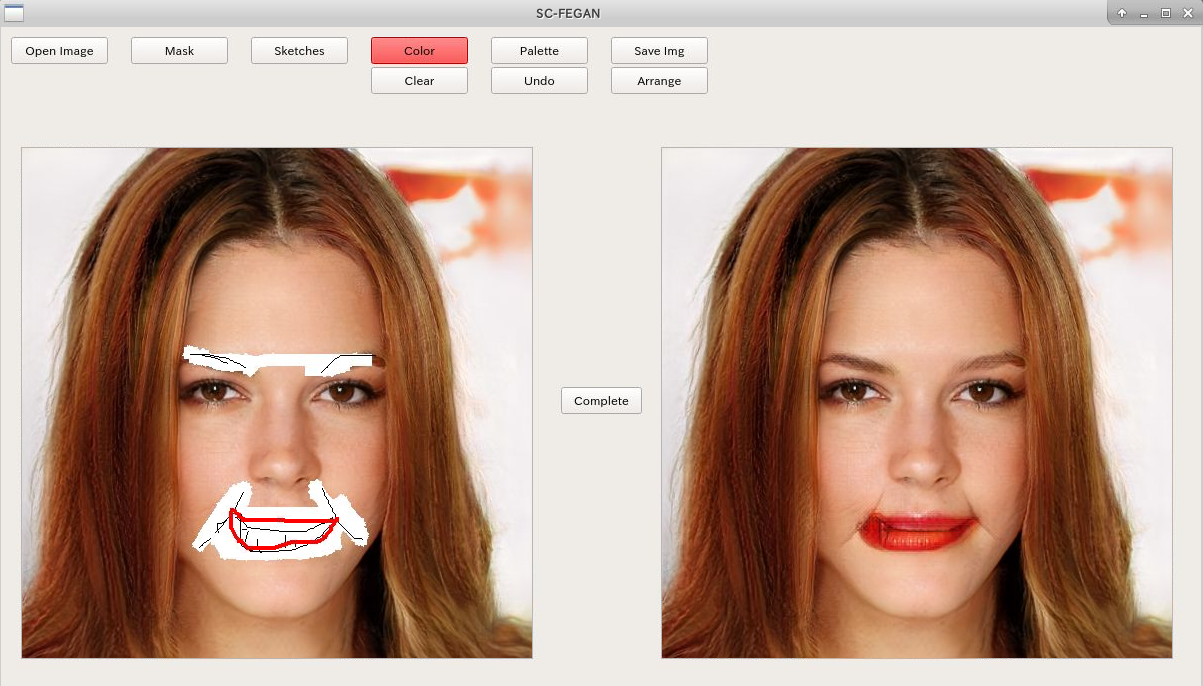Undo the last stroke

[539, 81]
